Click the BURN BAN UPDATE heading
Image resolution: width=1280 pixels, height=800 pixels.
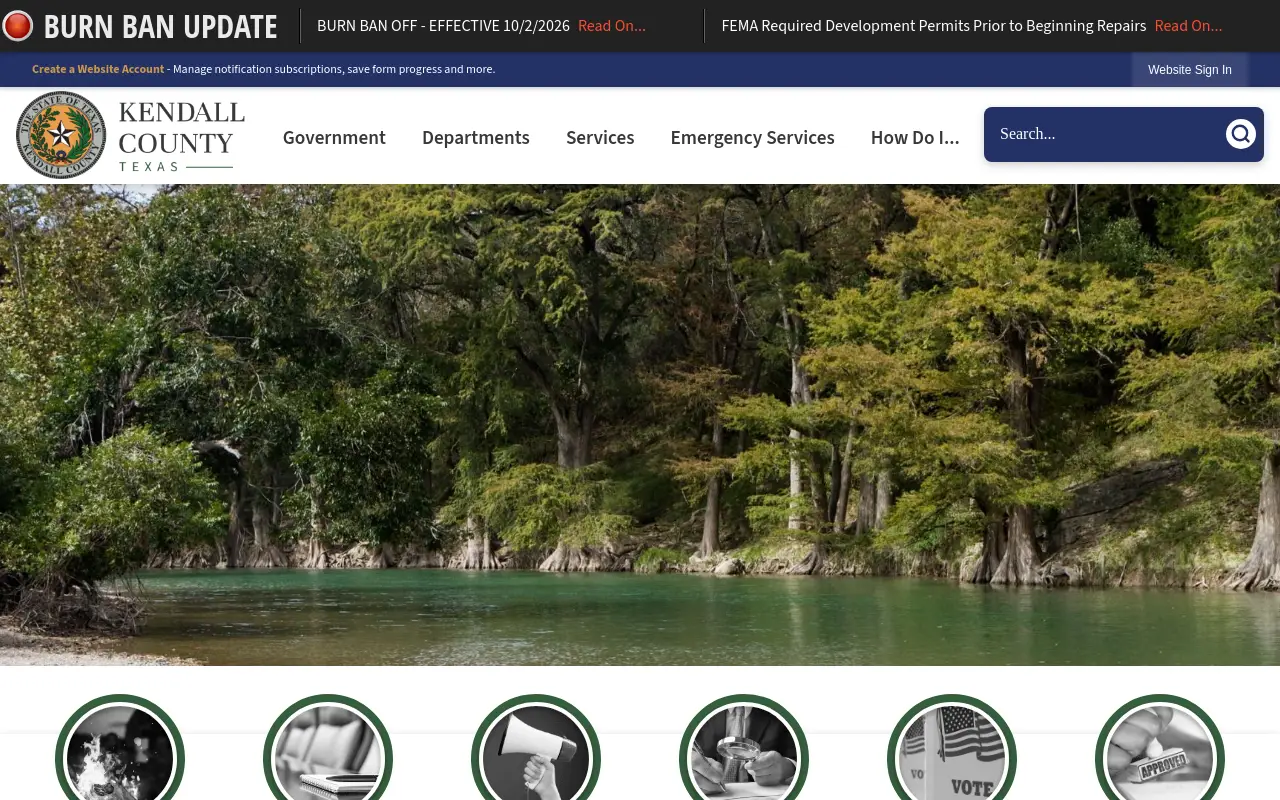pos(160,27)
